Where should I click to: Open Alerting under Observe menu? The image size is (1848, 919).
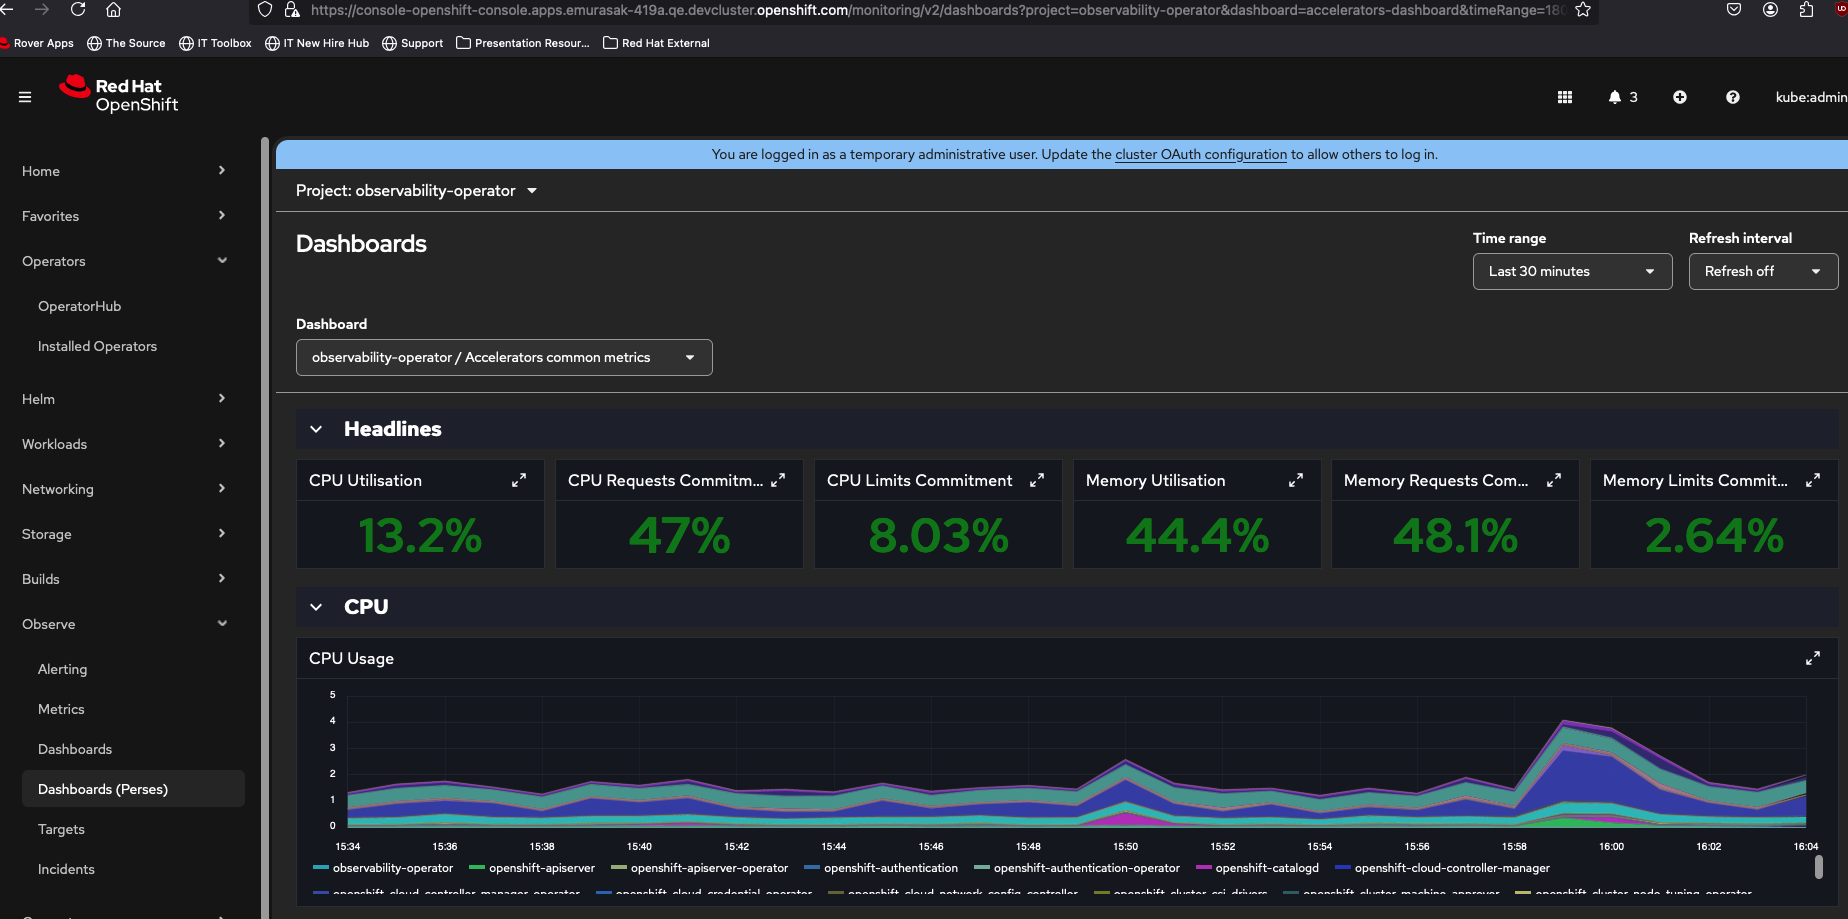click(x=62, y=669)
